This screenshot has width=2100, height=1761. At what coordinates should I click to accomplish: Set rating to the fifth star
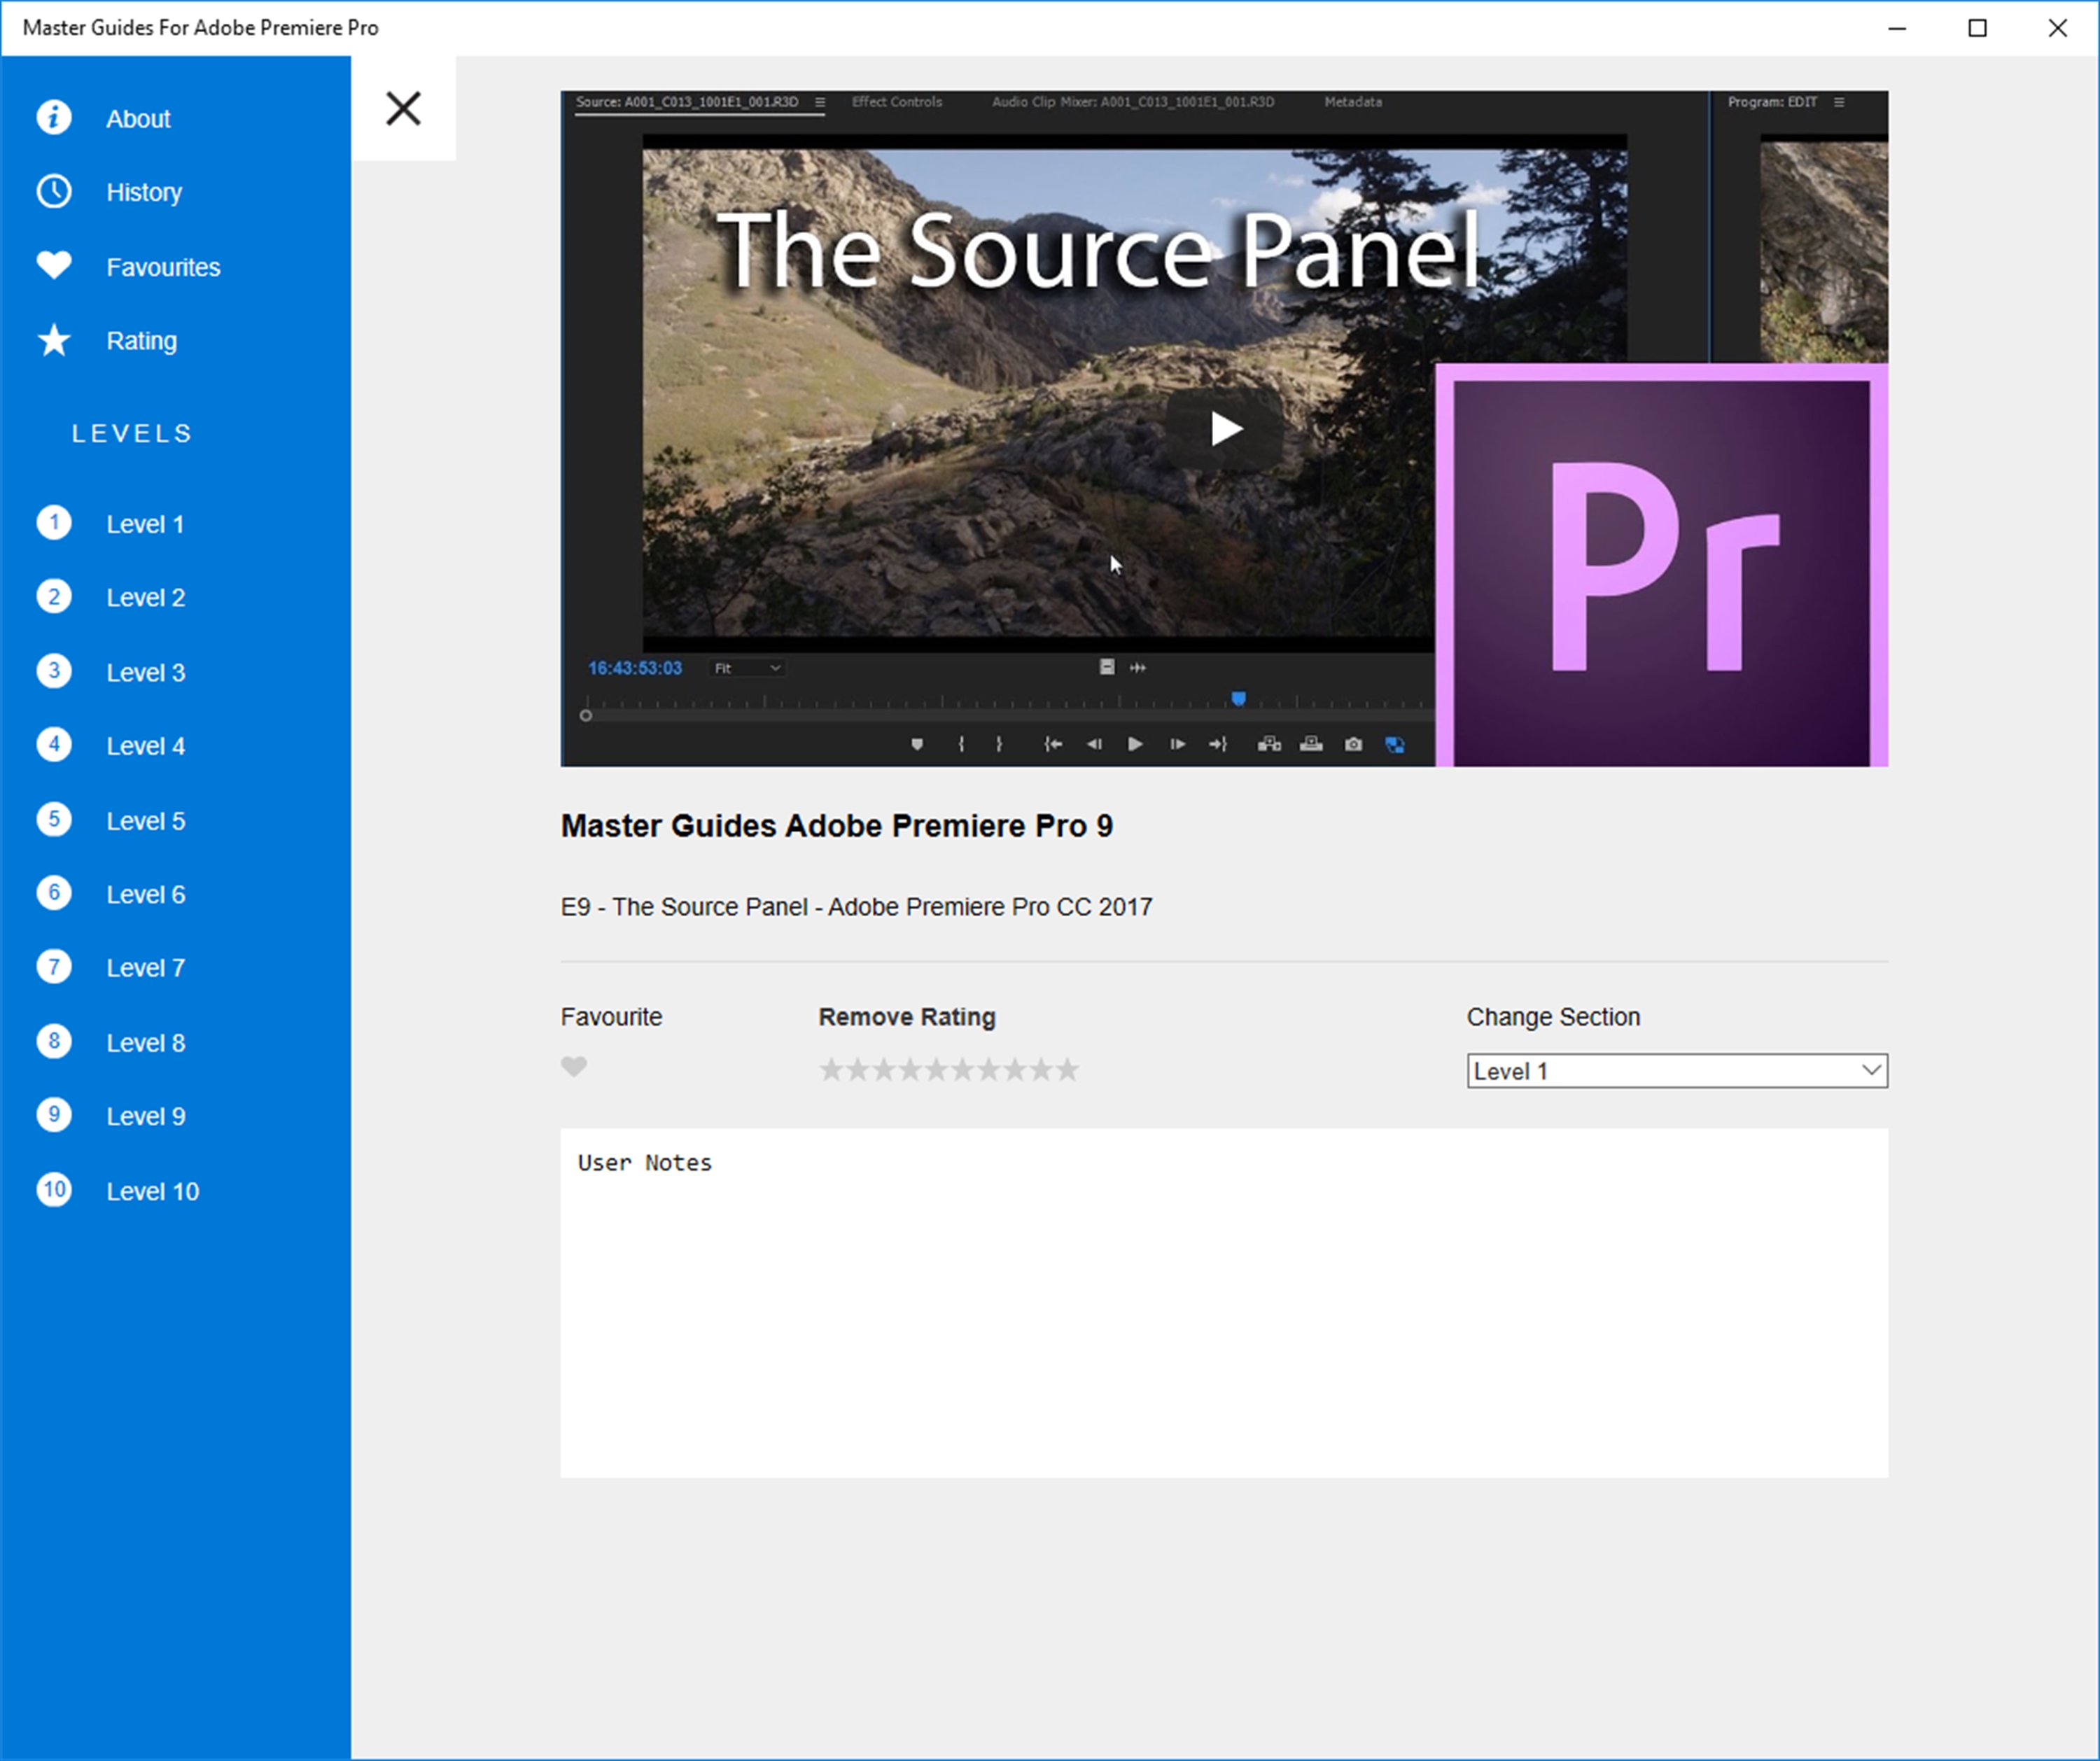pyautogui.click(x=936, y=1070)
